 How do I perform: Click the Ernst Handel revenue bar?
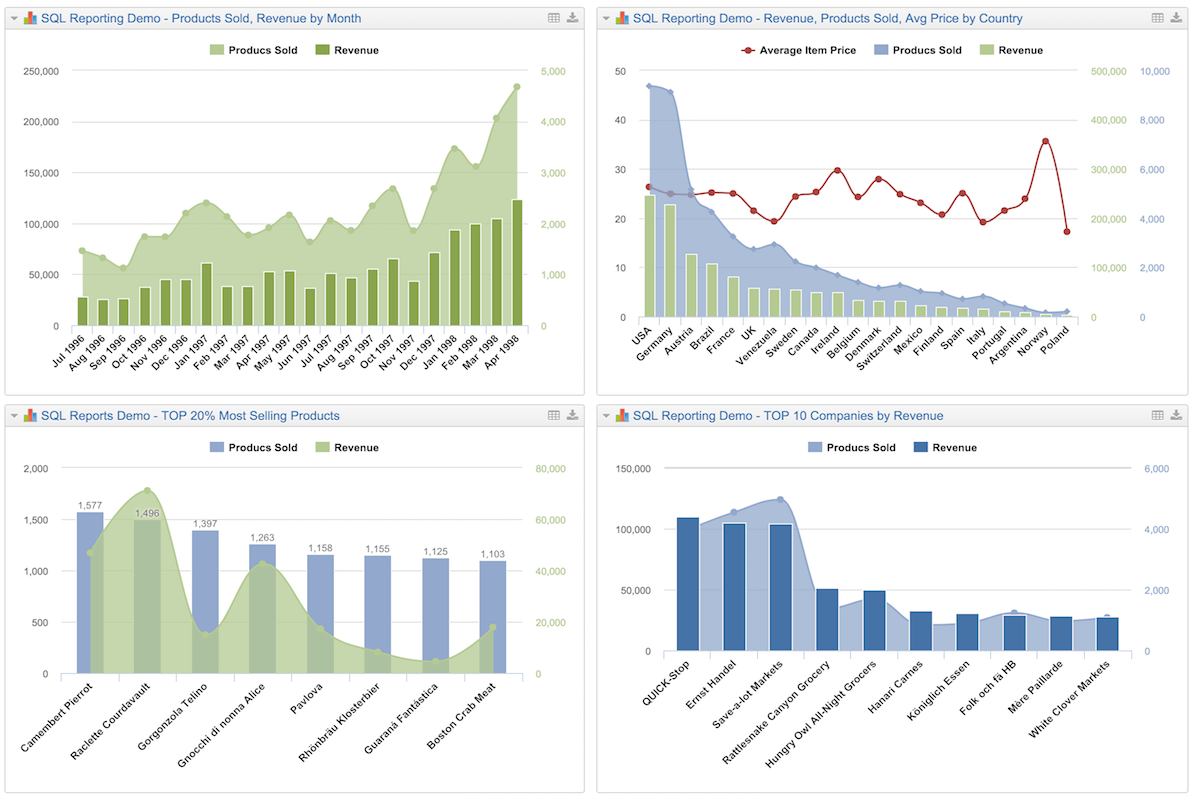click(735, 587)
